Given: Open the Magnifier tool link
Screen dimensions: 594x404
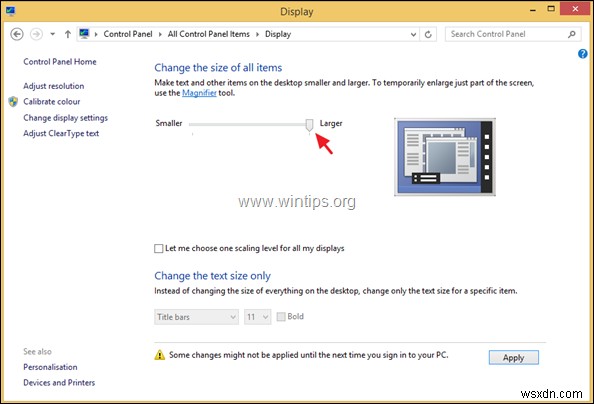Looking at the screenshot, I should (199, 93).
